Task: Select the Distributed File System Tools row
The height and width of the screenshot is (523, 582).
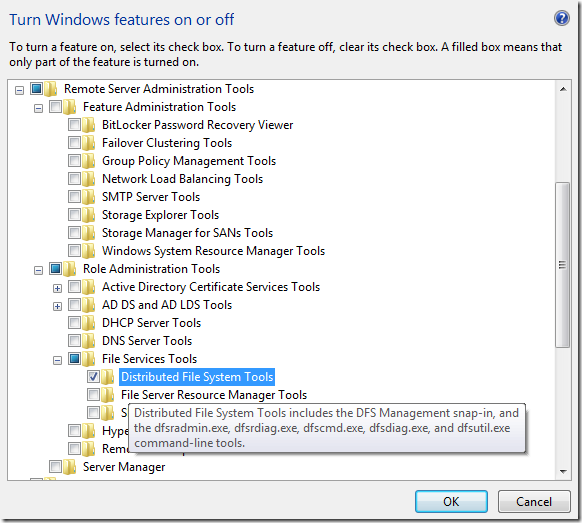Action: point(197,377)
